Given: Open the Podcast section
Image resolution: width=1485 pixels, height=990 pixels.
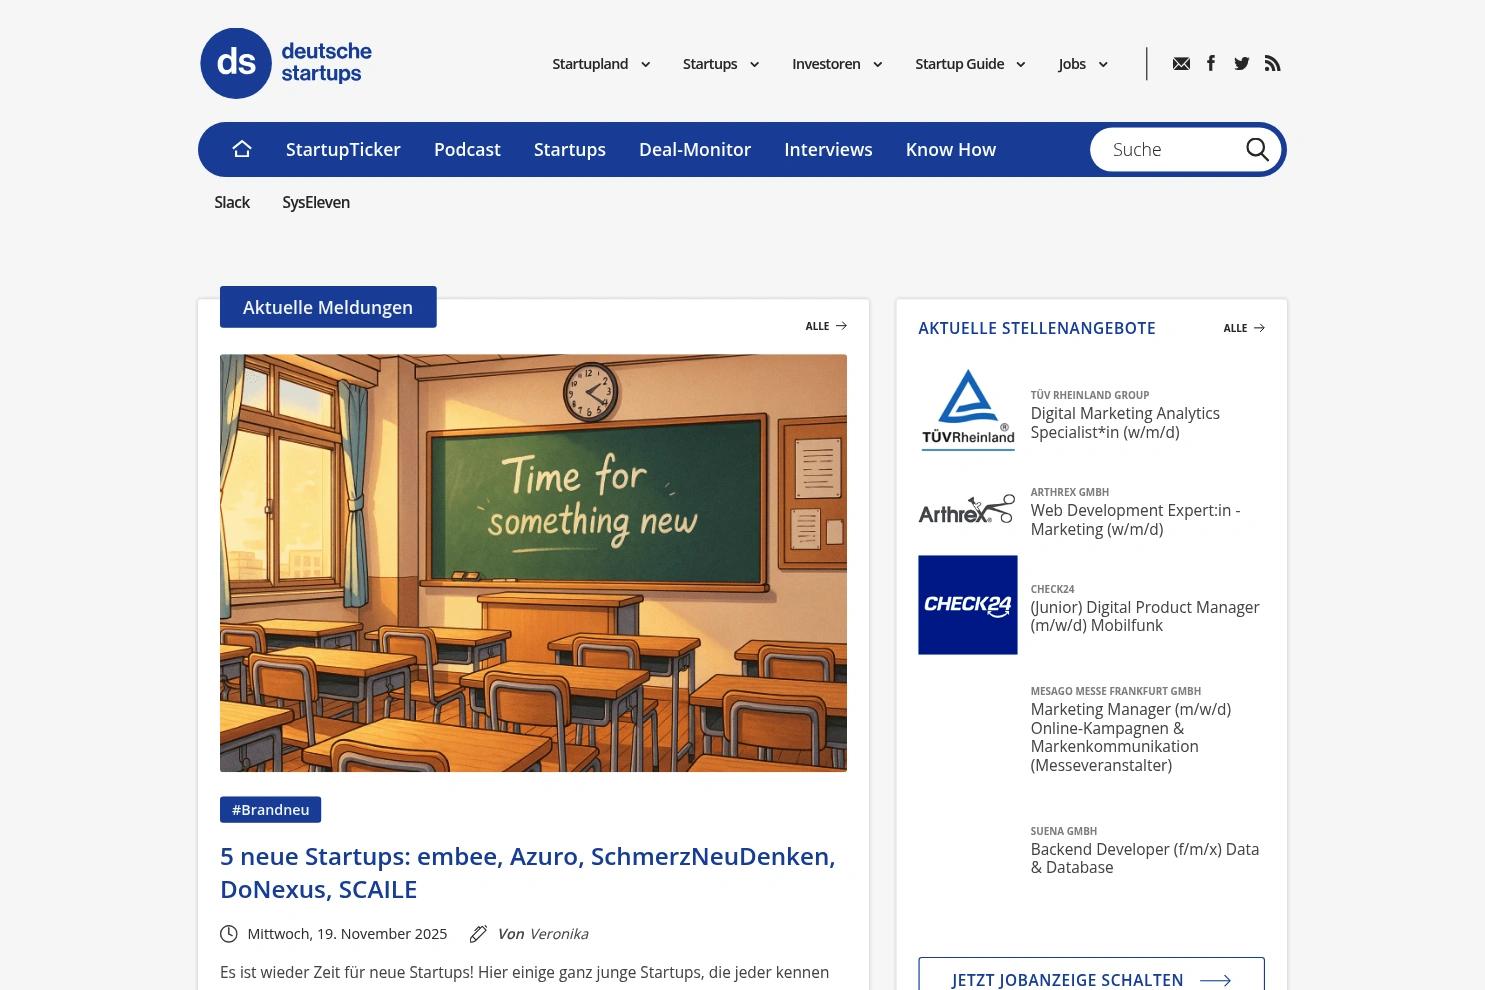Looking at the screenshot, I should pos(467,149).
